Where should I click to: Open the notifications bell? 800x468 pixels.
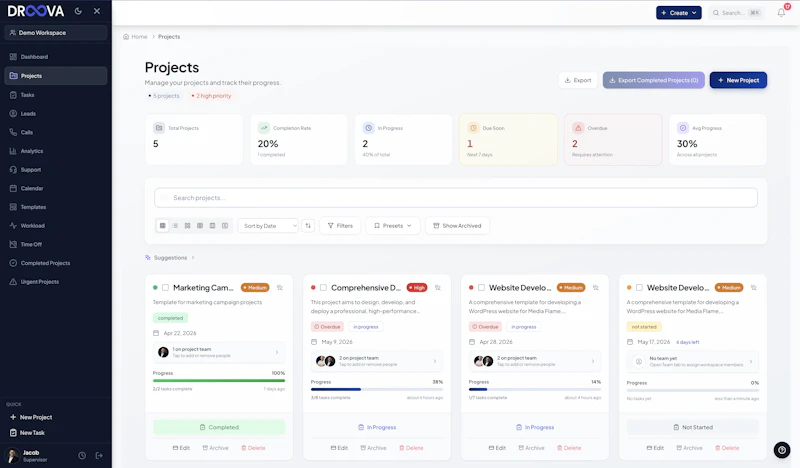(781, 13)
